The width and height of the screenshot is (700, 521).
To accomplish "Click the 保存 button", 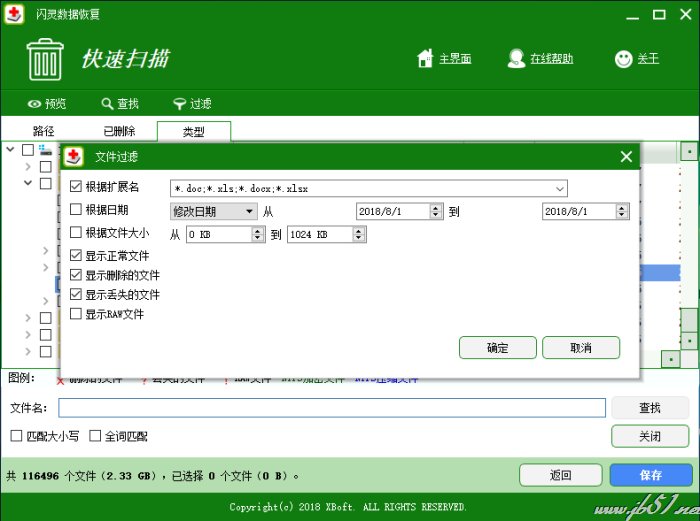I will coord(651,475).
